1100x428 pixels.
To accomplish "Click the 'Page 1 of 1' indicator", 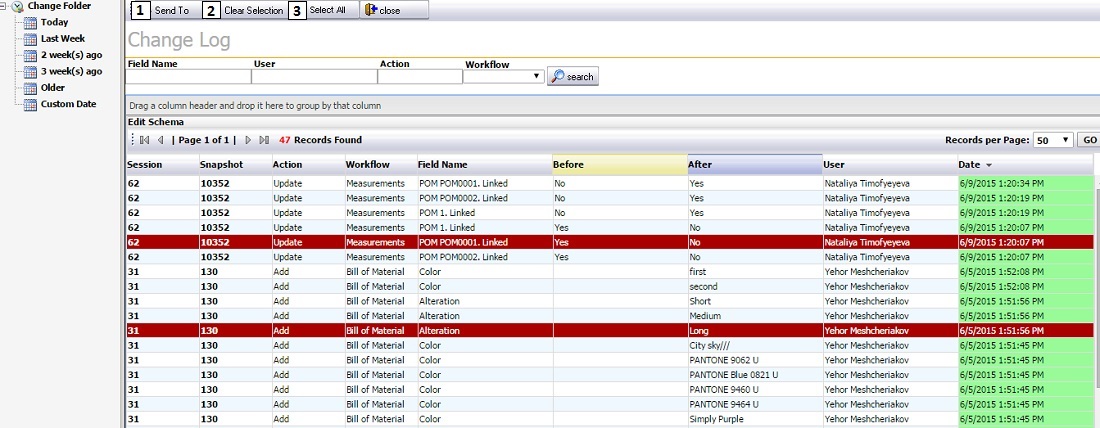I will [x=204, y=140].
